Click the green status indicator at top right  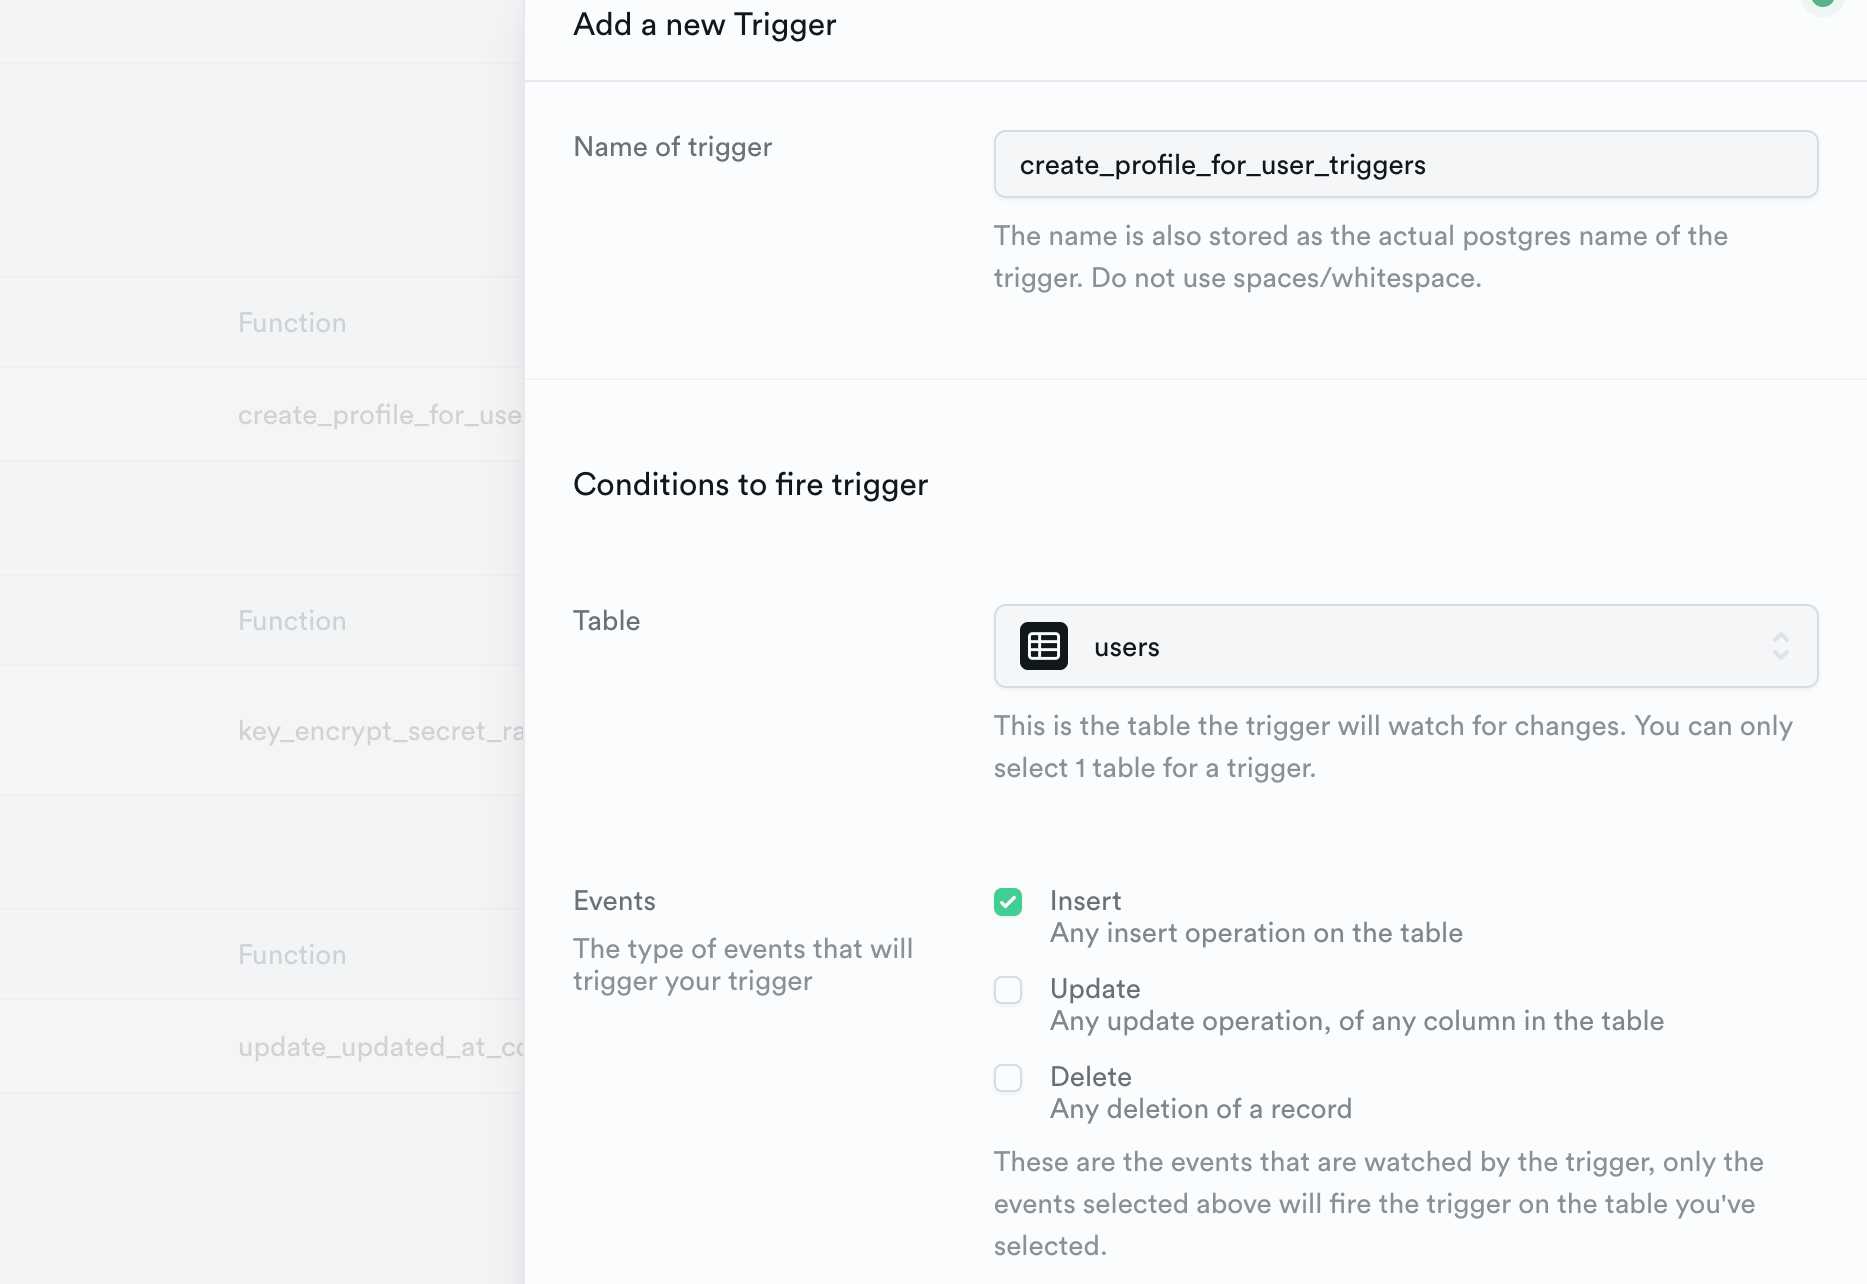tap(1824, 3)
